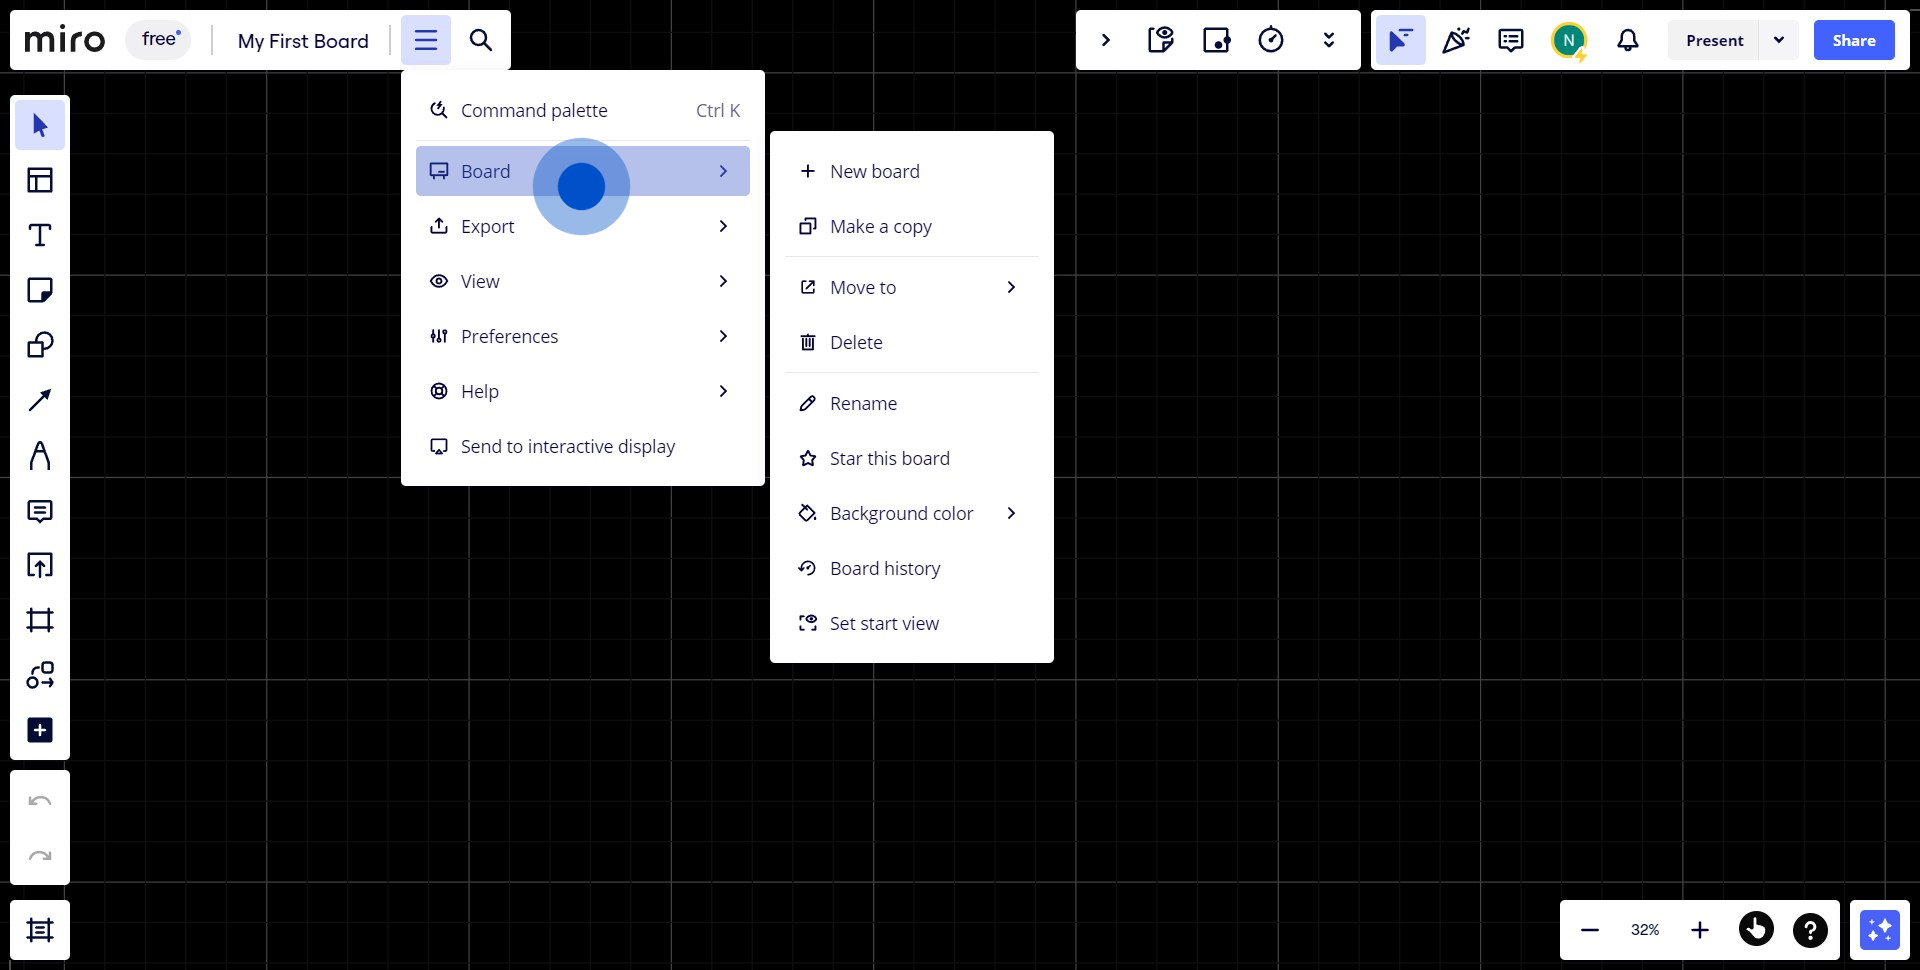Open the Present dropdown arrow

point(1779,40)
